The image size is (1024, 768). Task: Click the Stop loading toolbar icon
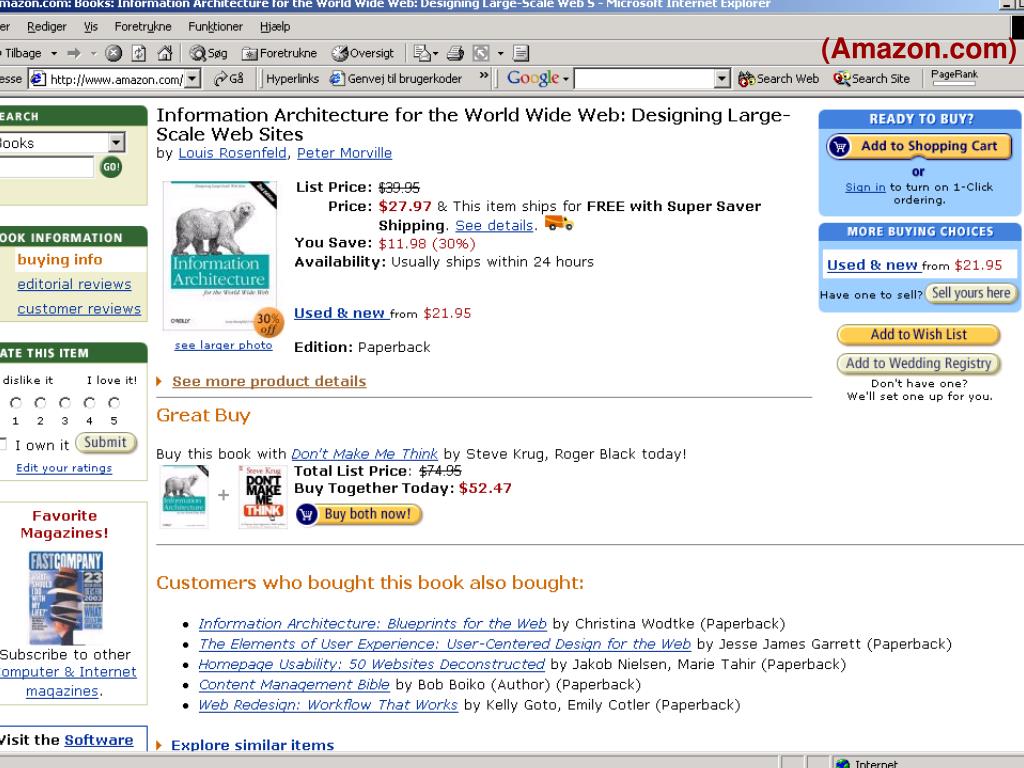click(x=114, y=53)
